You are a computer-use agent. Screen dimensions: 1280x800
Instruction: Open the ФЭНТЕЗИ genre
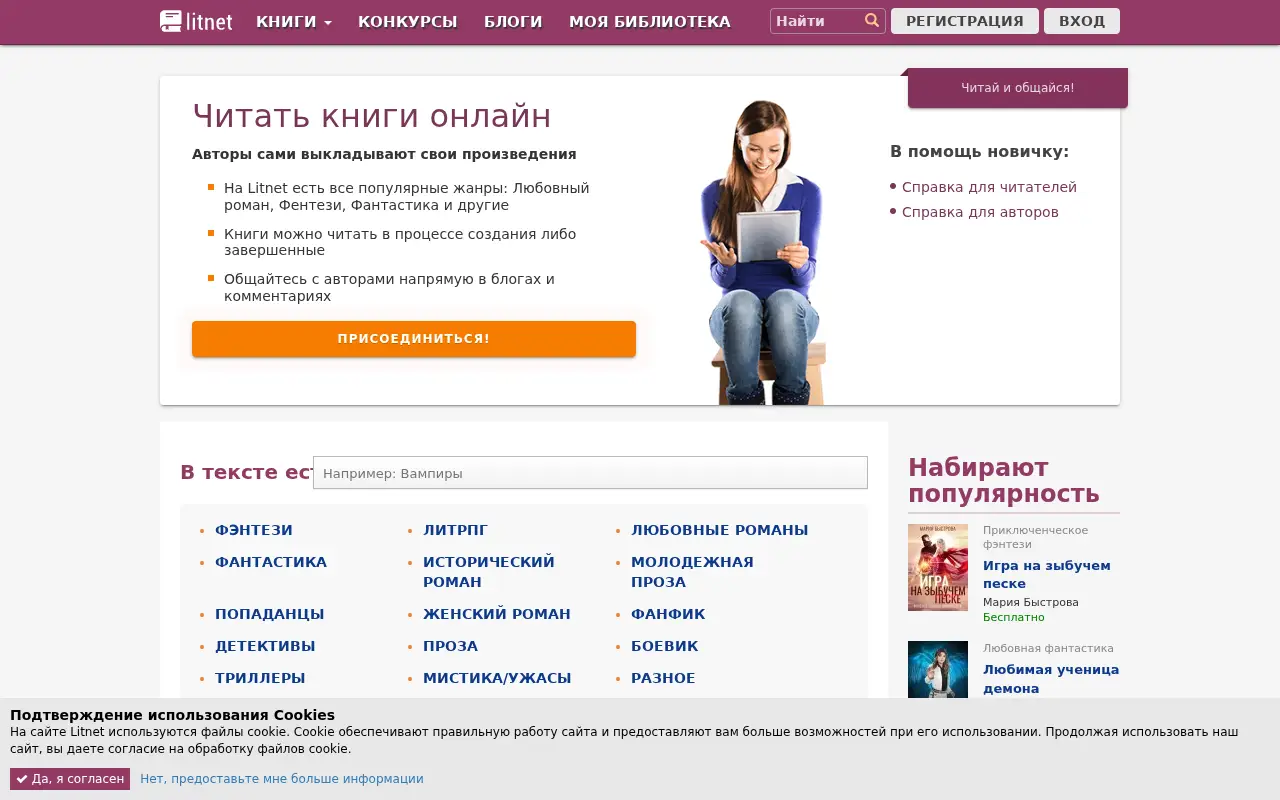point(254,530)
